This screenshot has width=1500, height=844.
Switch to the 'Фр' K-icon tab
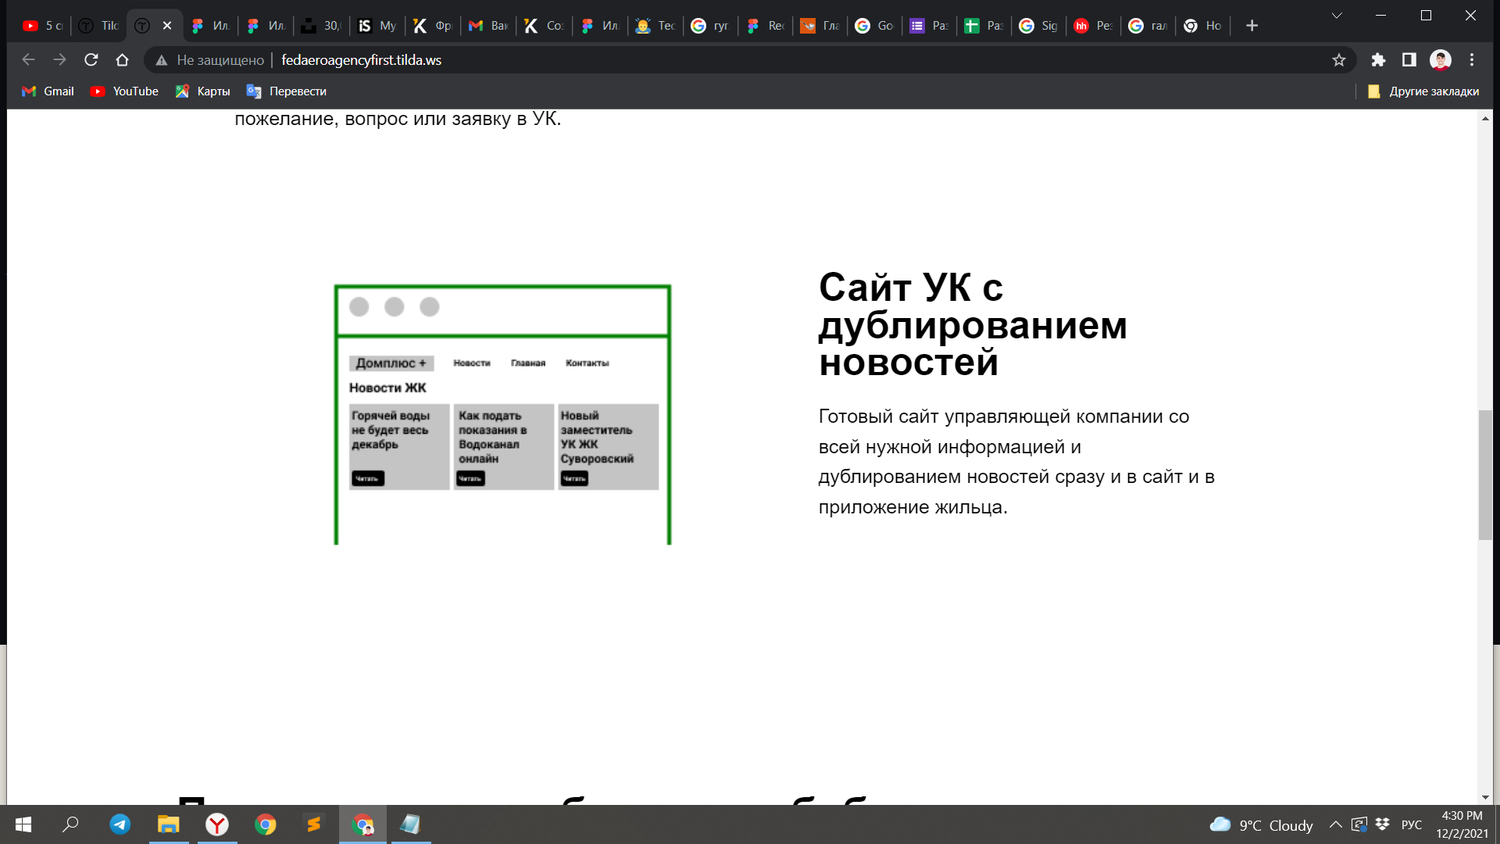click(x=433, y=26)
